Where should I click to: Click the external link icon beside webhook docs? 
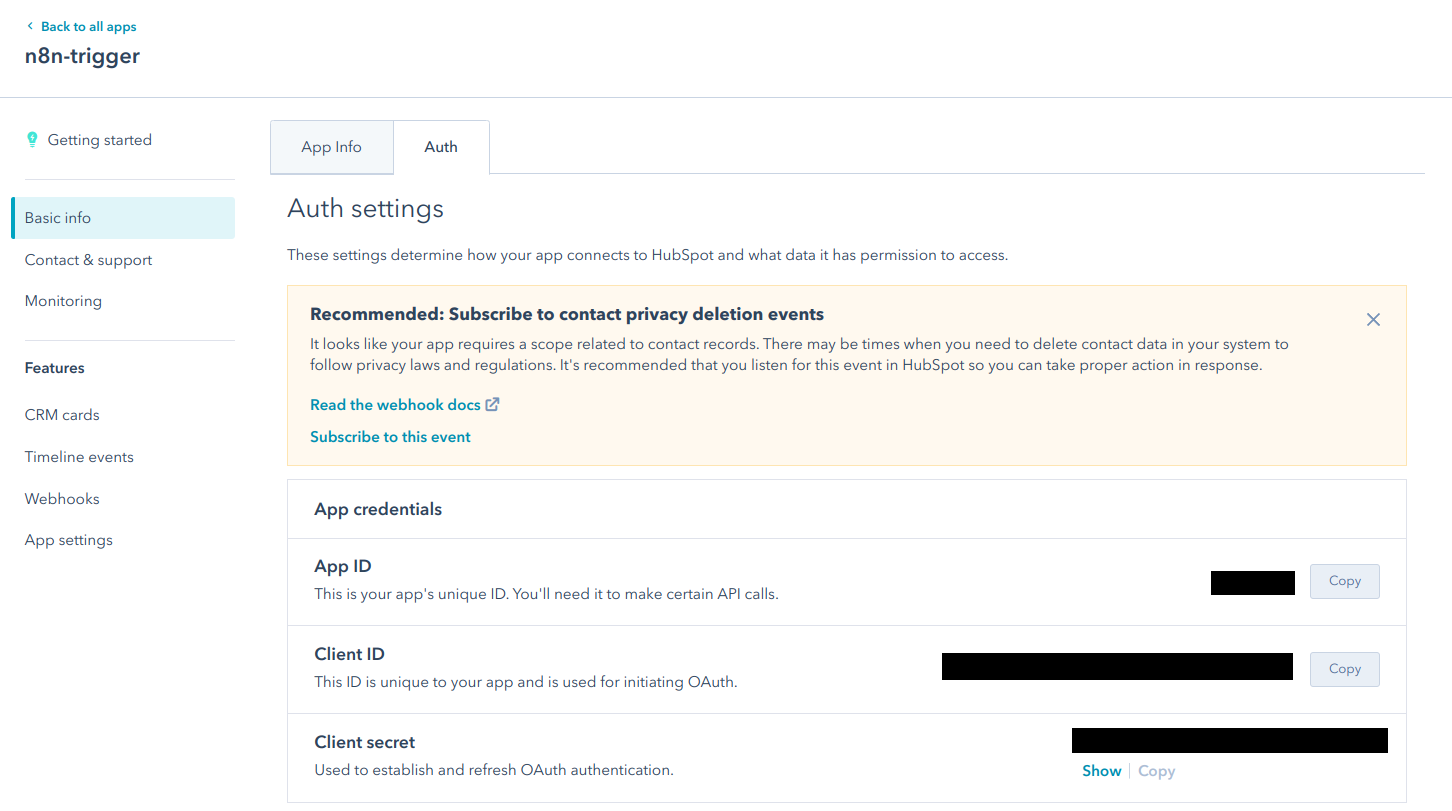click(492, 405)
